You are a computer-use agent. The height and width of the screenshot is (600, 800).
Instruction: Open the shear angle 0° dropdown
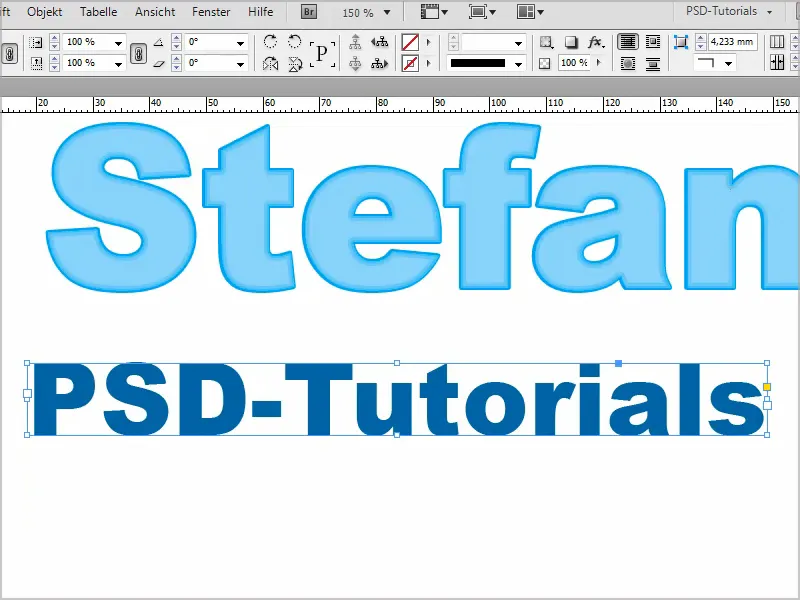(x=240, y=64)
